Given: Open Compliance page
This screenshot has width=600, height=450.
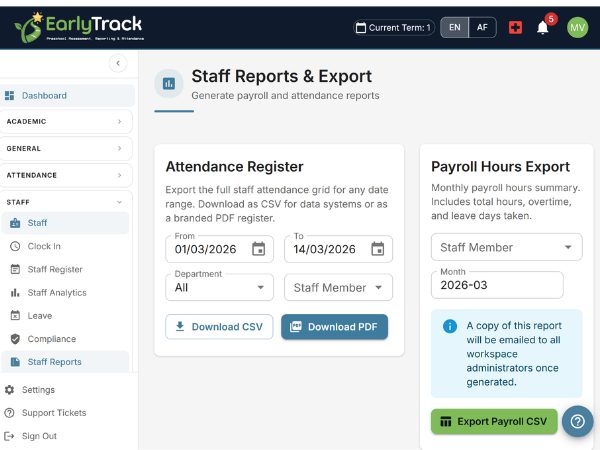Looking at the screenshot, I should (x=65, y=339).
